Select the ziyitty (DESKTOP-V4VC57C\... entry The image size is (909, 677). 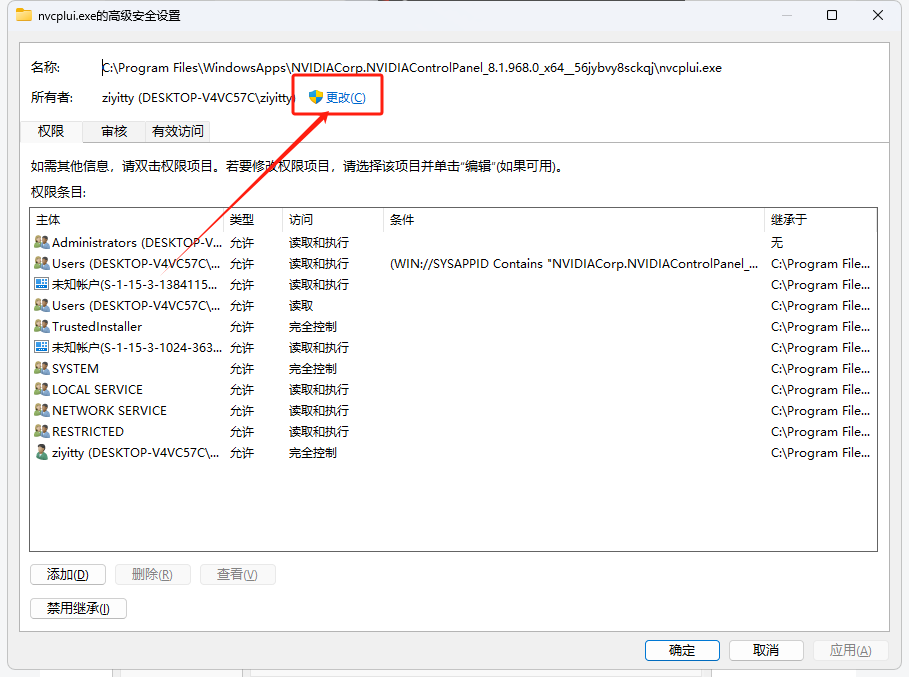click(x=453, y=453)
